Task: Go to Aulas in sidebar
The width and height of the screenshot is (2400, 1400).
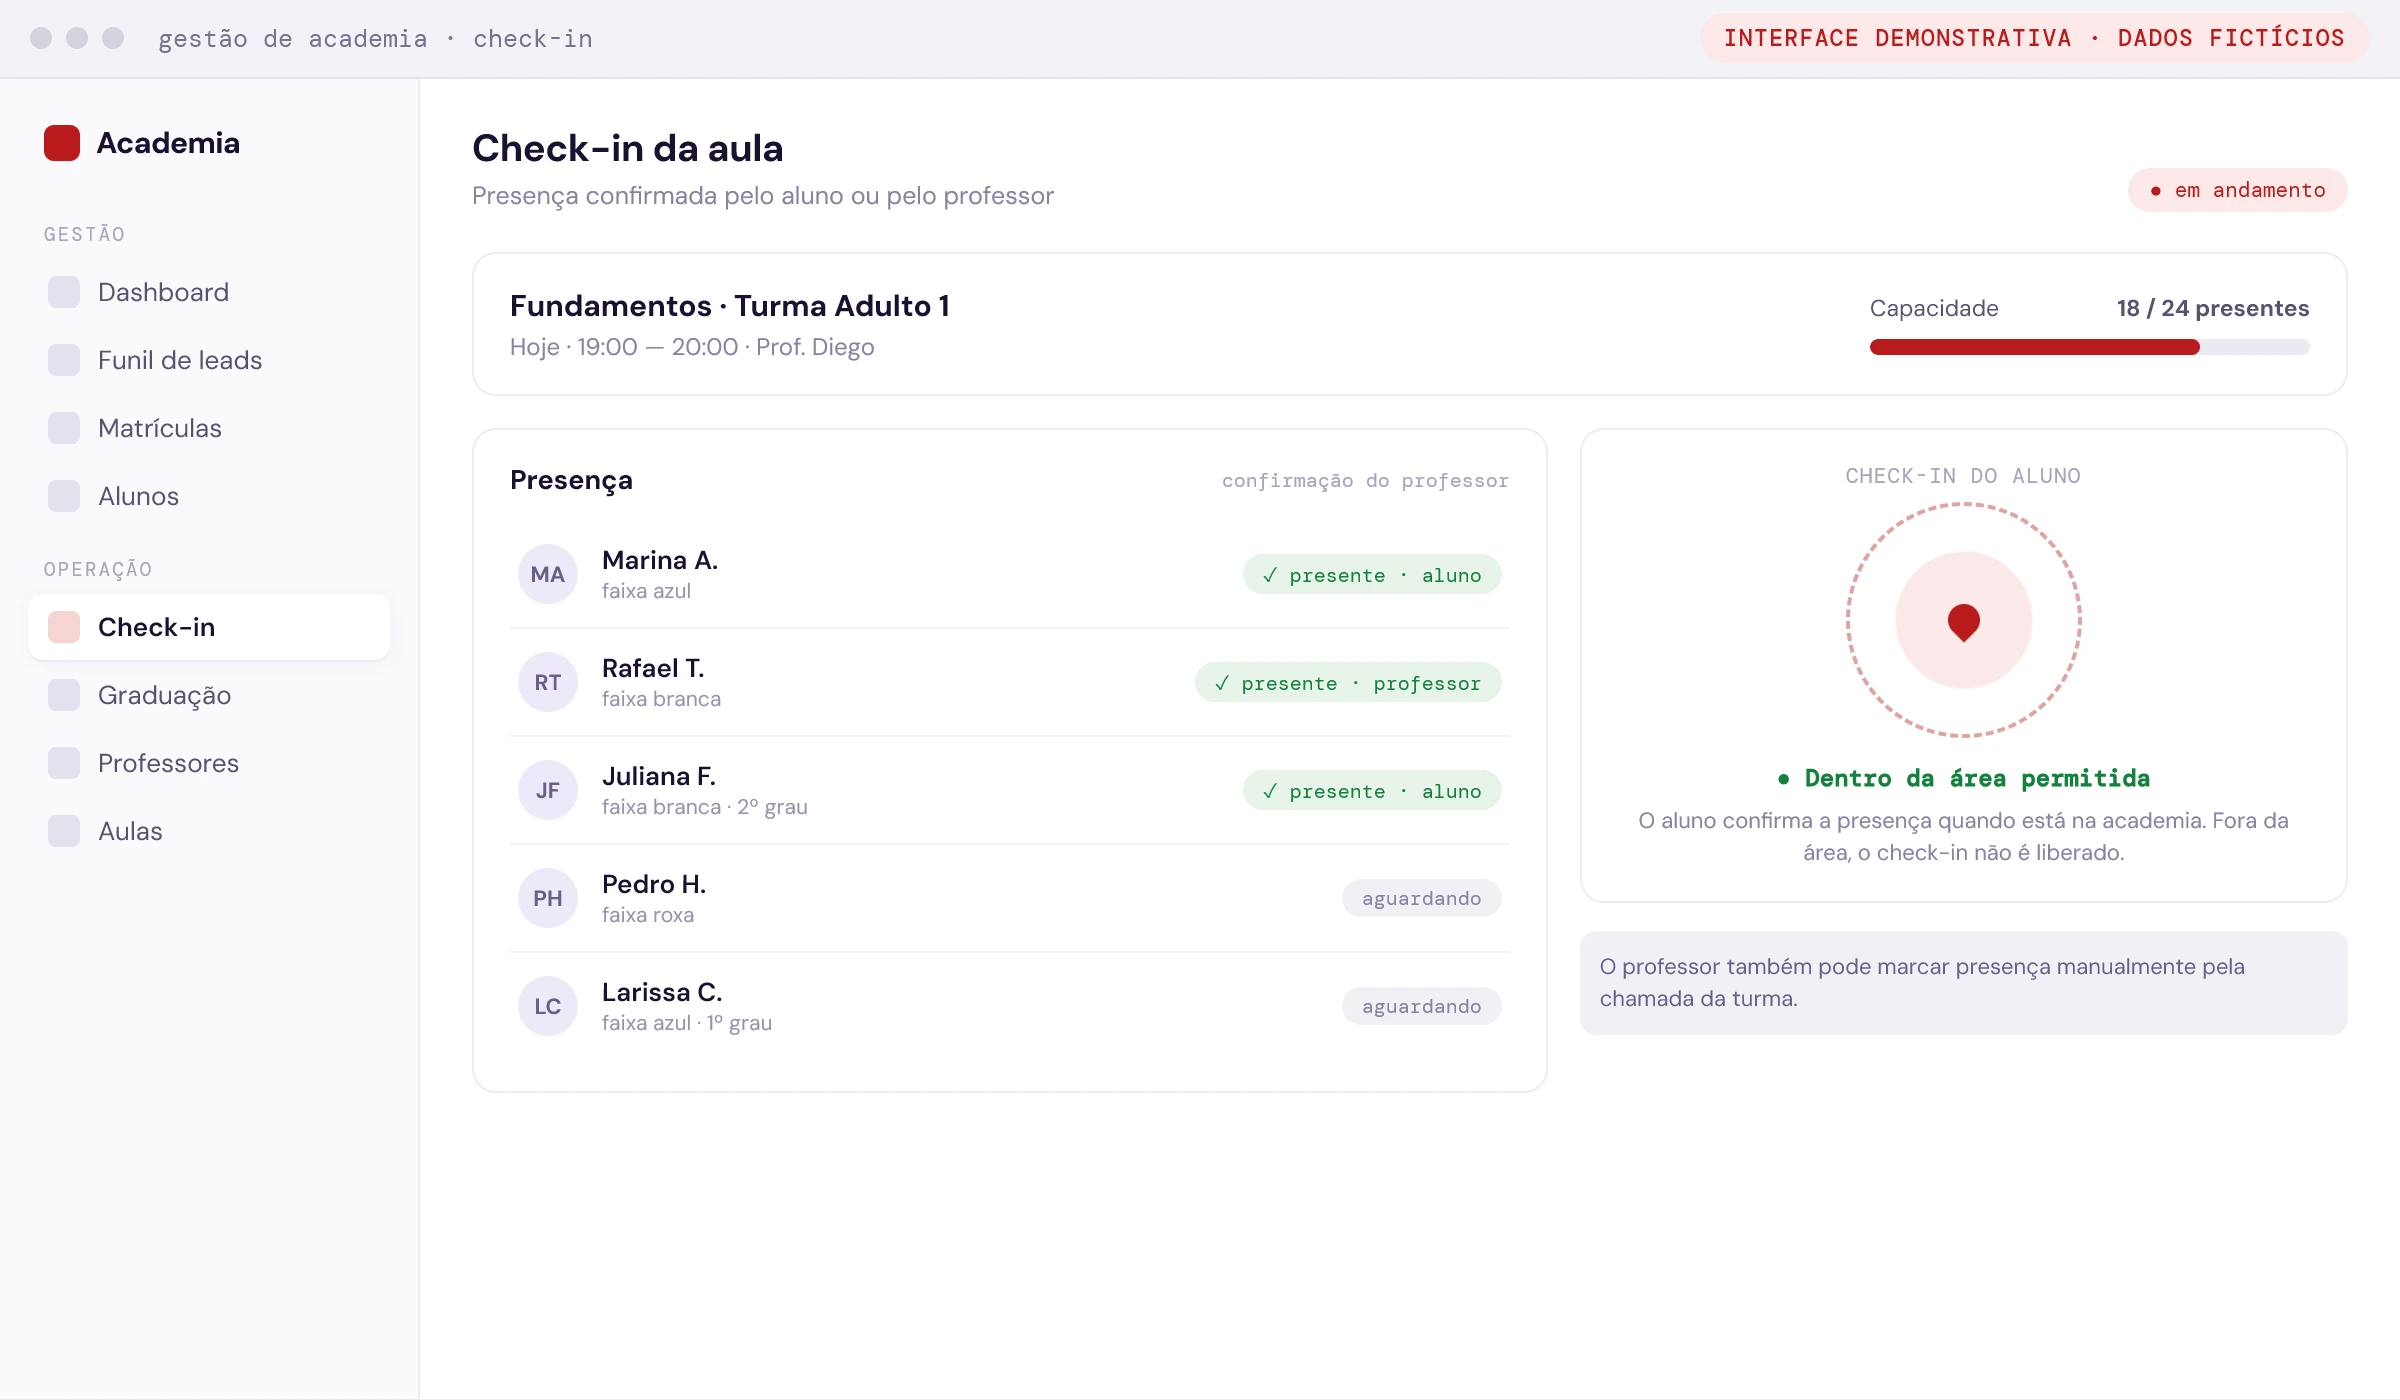Action: (209, 831)
